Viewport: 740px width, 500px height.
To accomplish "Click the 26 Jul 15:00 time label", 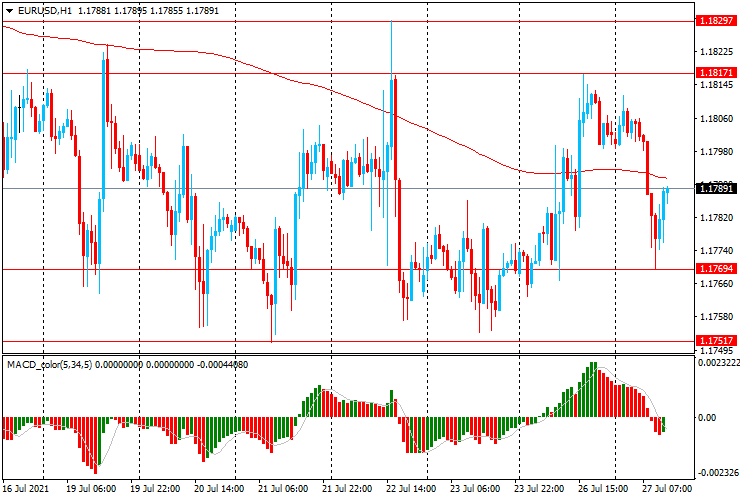I will pyautogui.click(x=603, y=488).
